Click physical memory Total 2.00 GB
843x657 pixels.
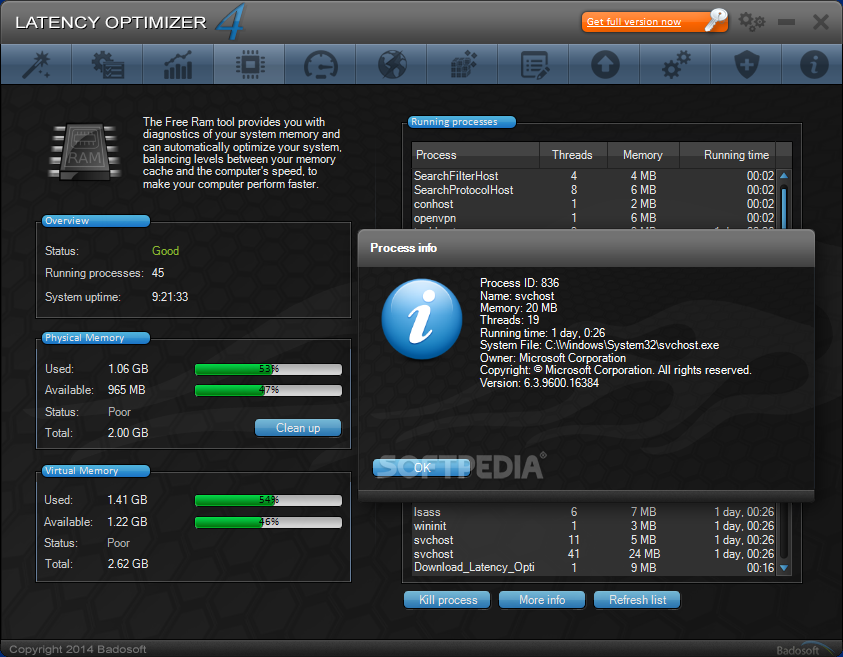[128, 433]
